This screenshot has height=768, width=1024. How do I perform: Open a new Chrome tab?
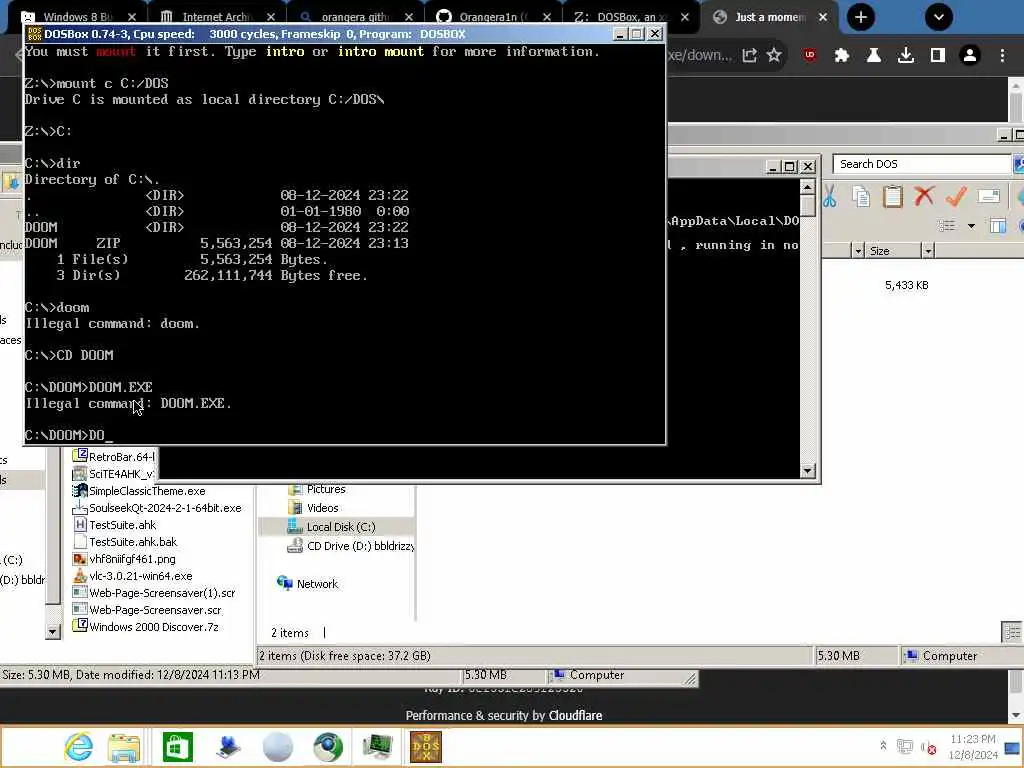[861, 17]
